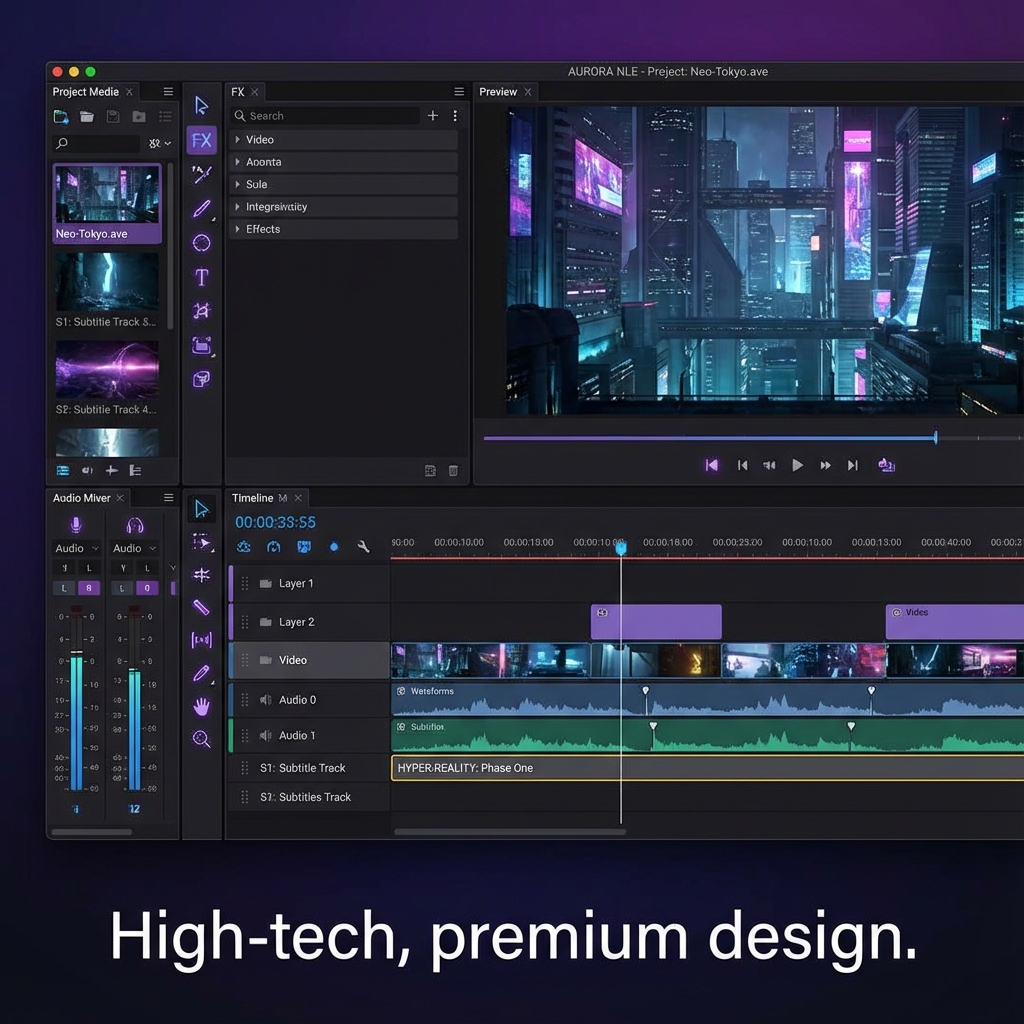Image resolution: width=1024 pixels, height=1024 pixels.
Task: Click the wrench settings icon in timeline
Action: [x=363, y=547]
